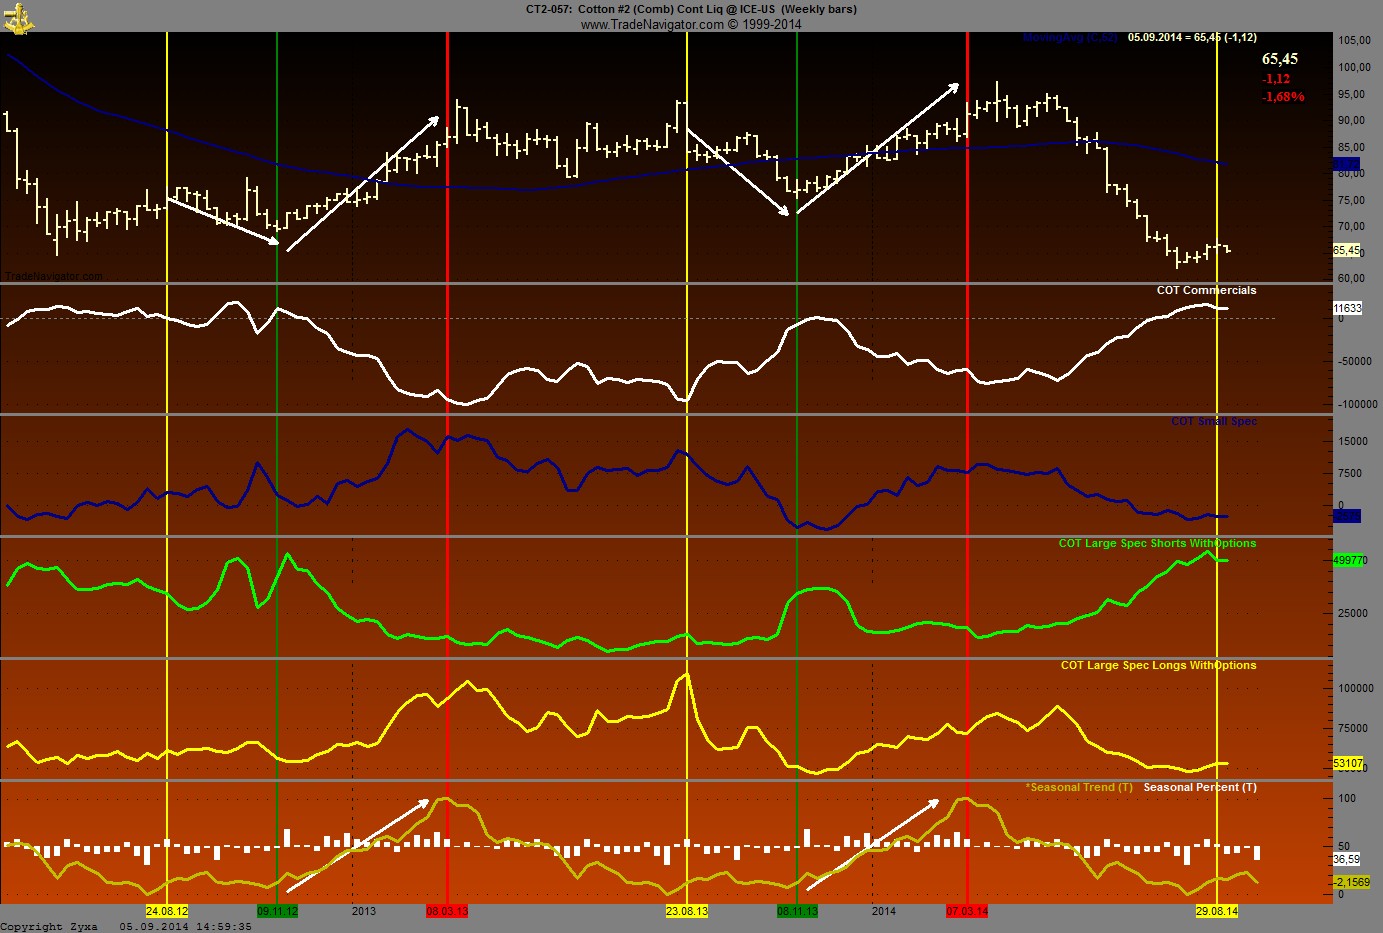This screenshot has width=1383, height=933.
Task: Click the yellow 53107 value tag
Action: pos(1347,763)
